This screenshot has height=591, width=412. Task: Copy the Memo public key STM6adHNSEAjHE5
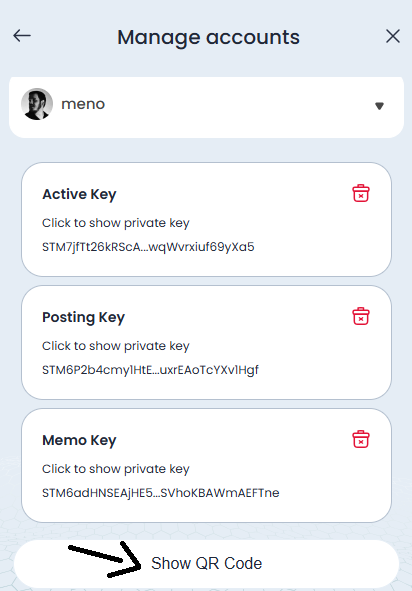tap(161, 493)
